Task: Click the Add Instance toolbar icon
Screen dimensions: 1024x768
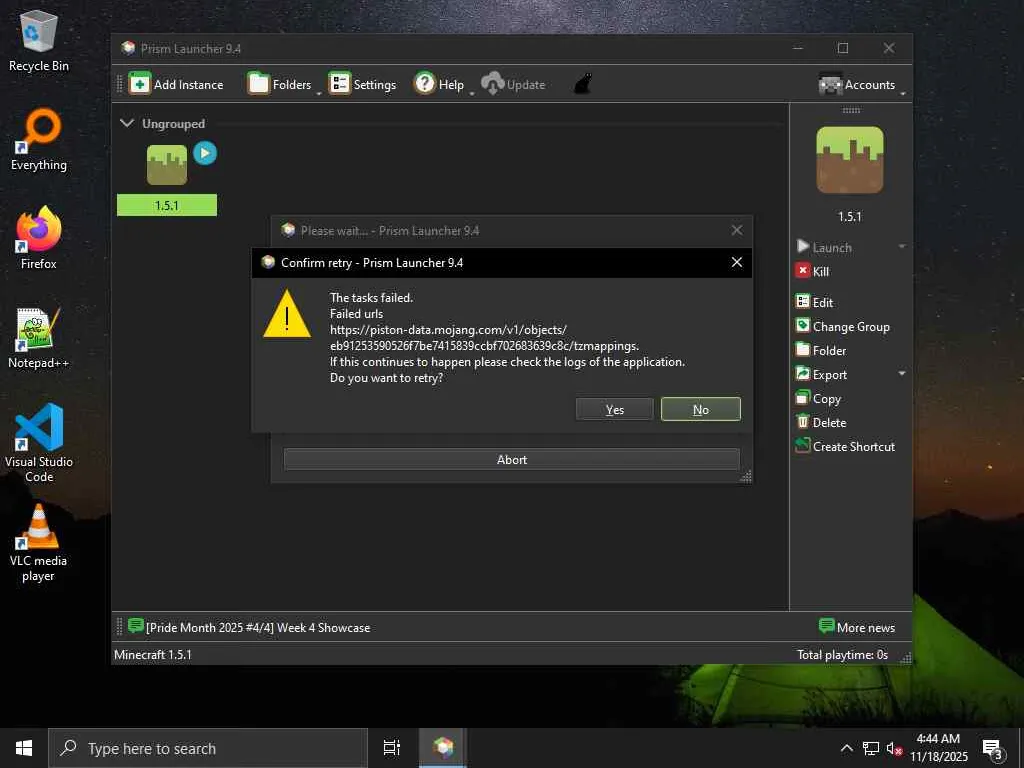Action: coord(139,84)
